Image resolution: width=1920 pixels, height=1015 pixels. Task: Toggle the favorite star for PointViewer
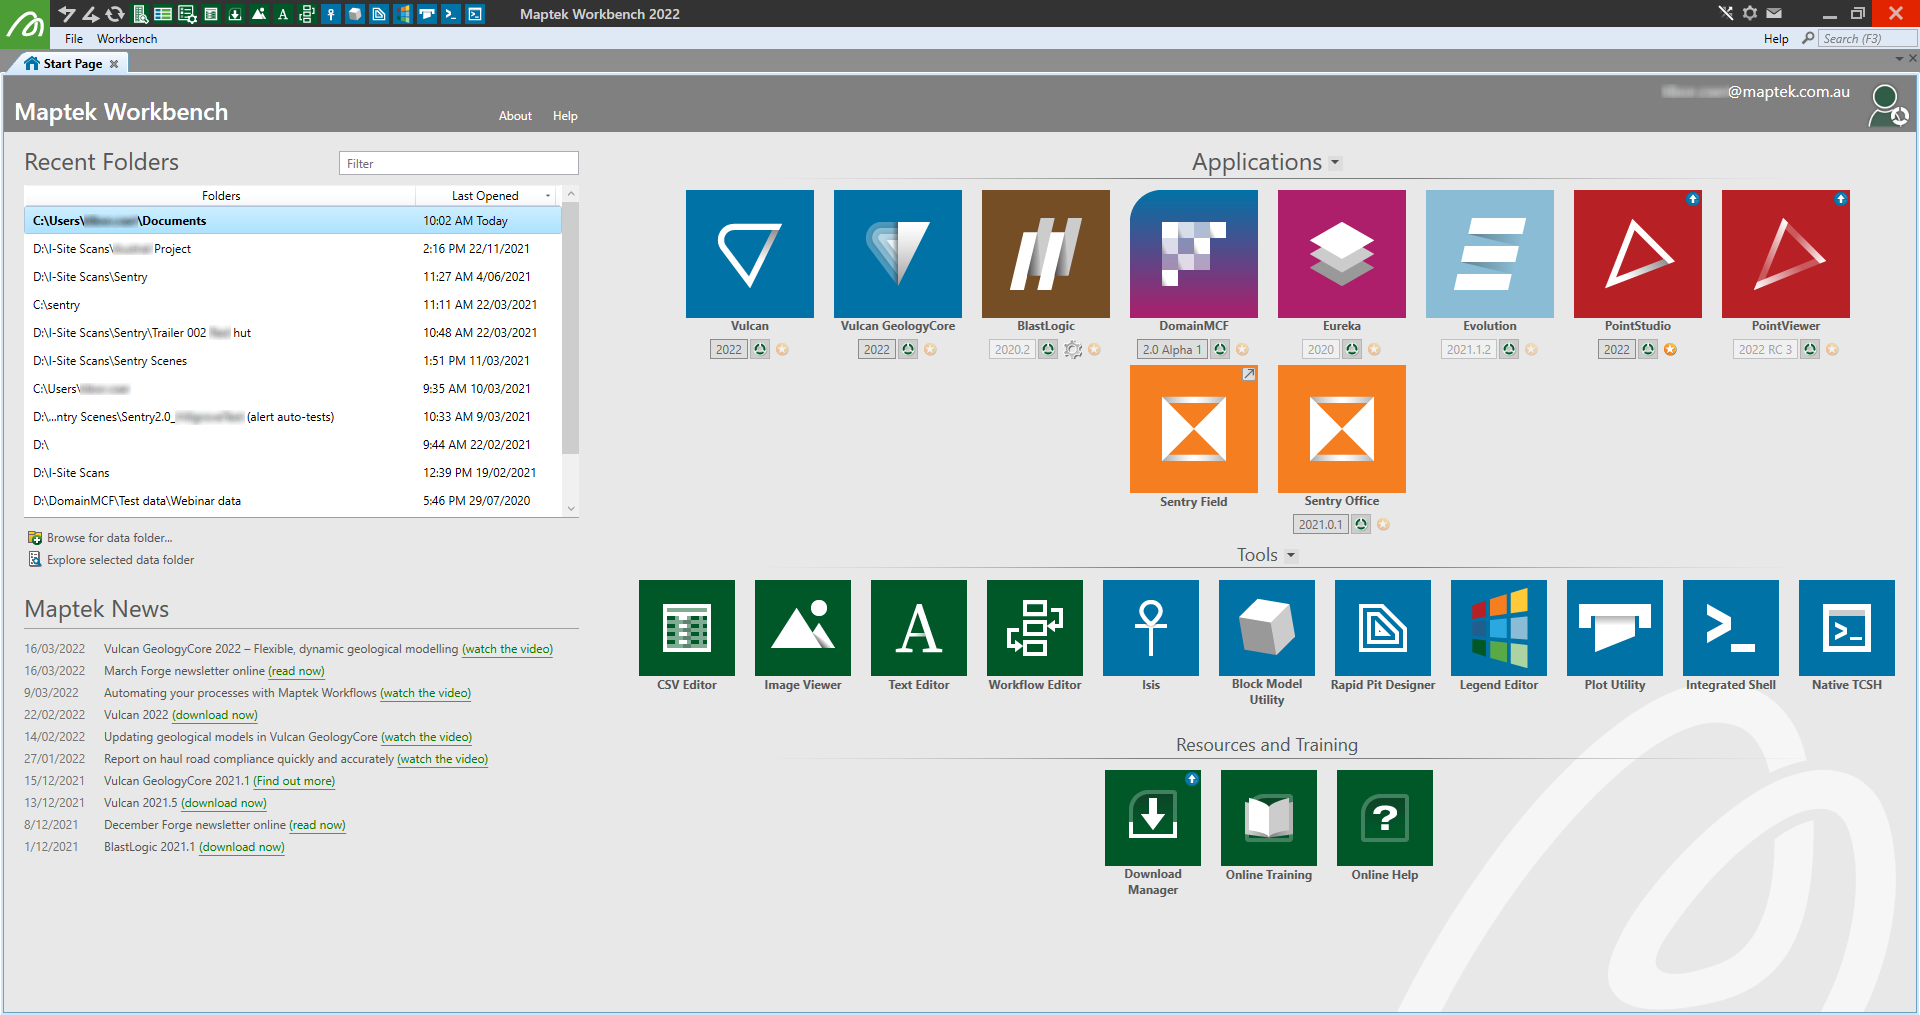(x=1832, y=350)
